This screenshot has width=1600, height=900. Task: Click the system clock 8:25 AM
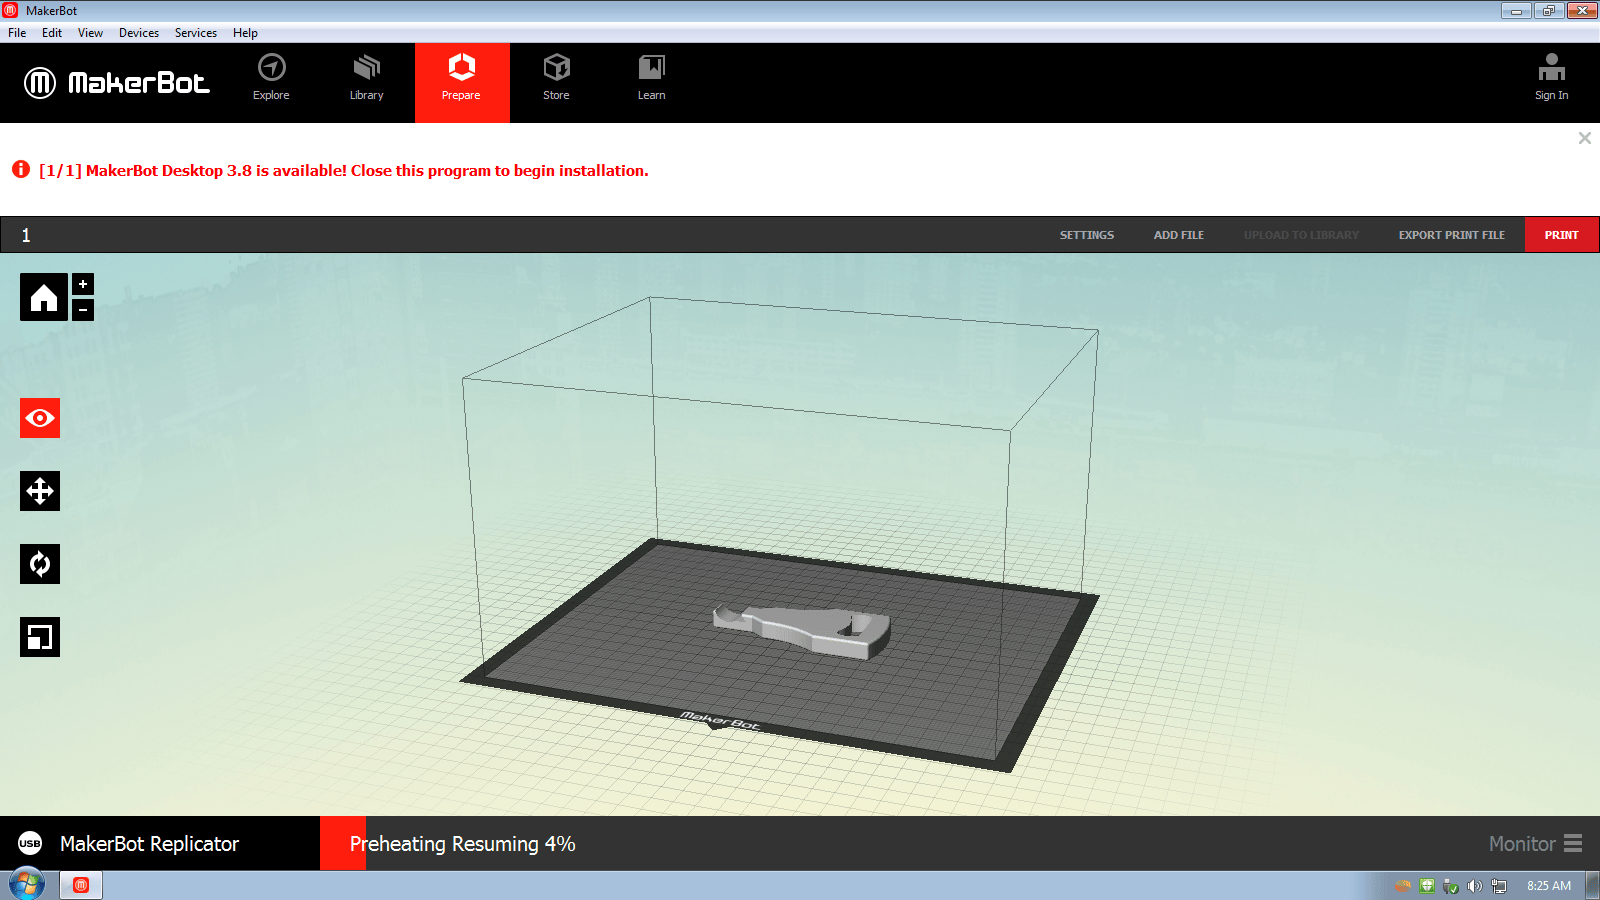pyautogui.click(x=1548, y=886)
